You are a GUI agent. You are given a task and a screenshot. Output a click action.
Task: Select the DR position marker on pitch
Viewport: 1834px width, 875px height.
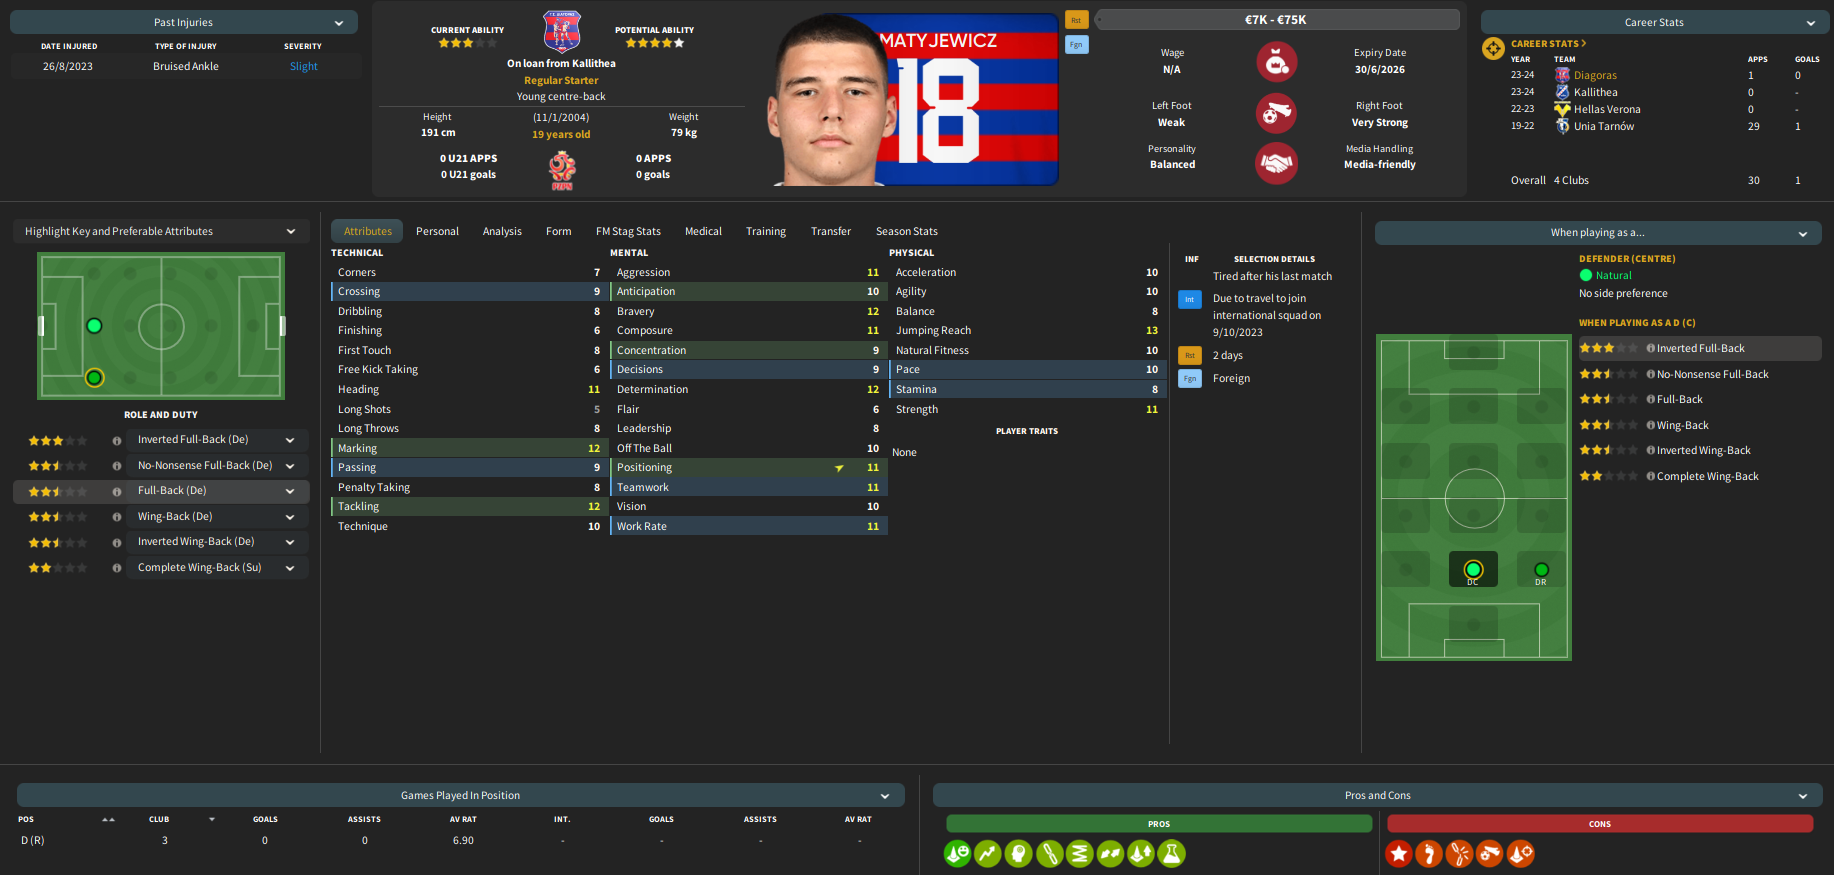1541,570
